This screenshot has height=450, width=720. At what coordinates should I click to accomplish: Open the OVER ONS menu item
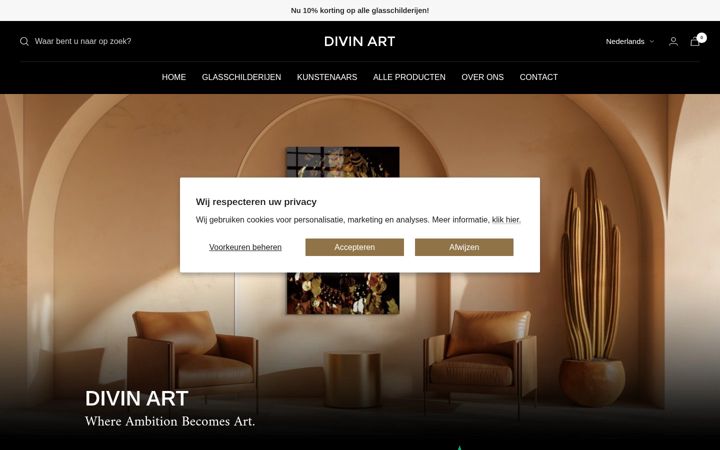coord(483,77)
